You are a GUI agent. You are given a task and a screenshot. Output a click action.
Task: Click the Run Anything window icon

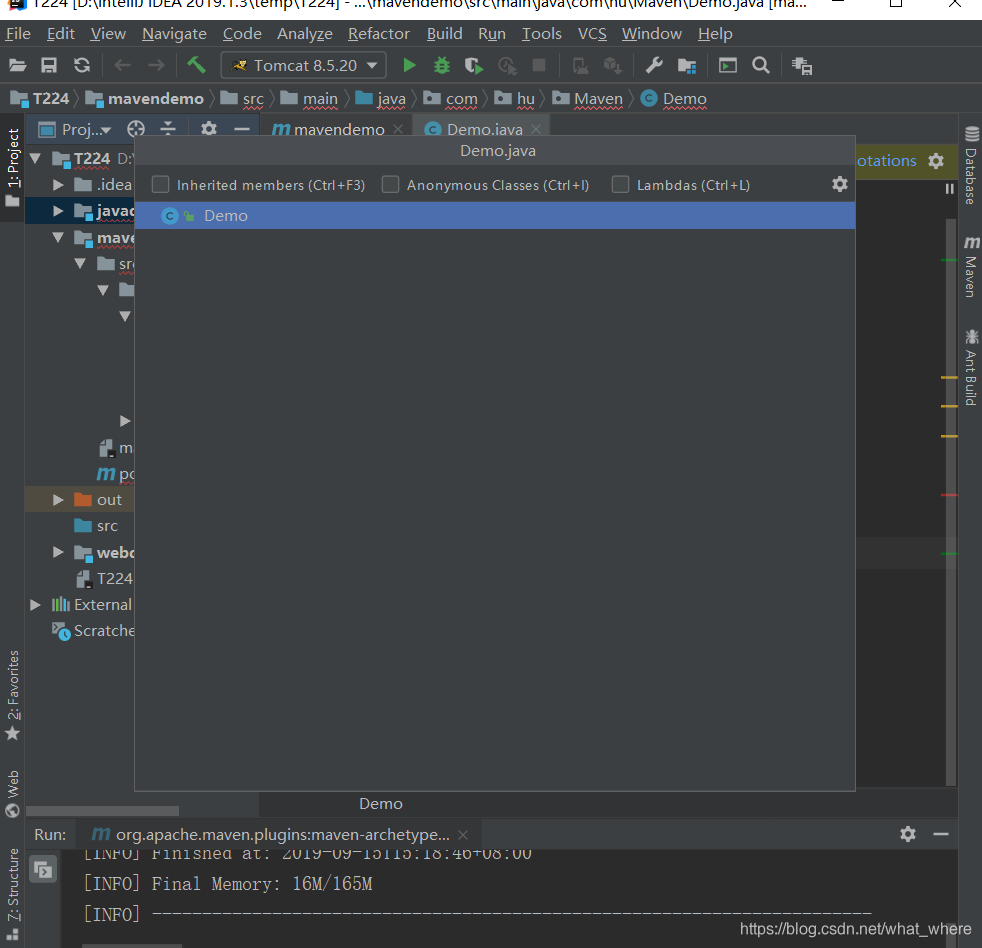click(728, 65)
